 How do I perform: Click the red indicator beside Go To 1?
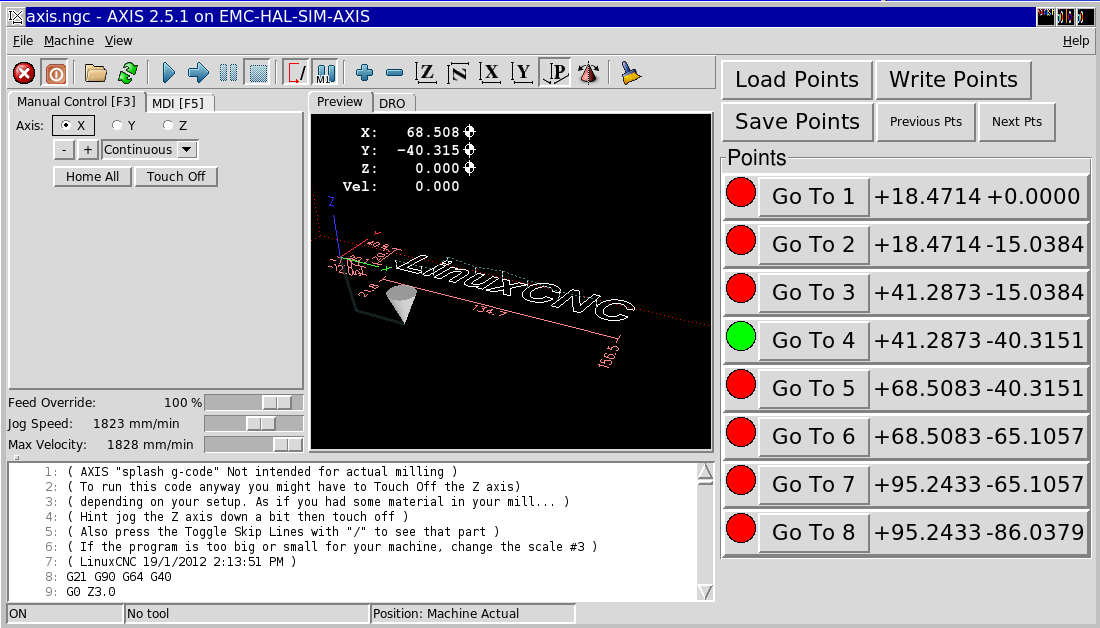(741, 192)
